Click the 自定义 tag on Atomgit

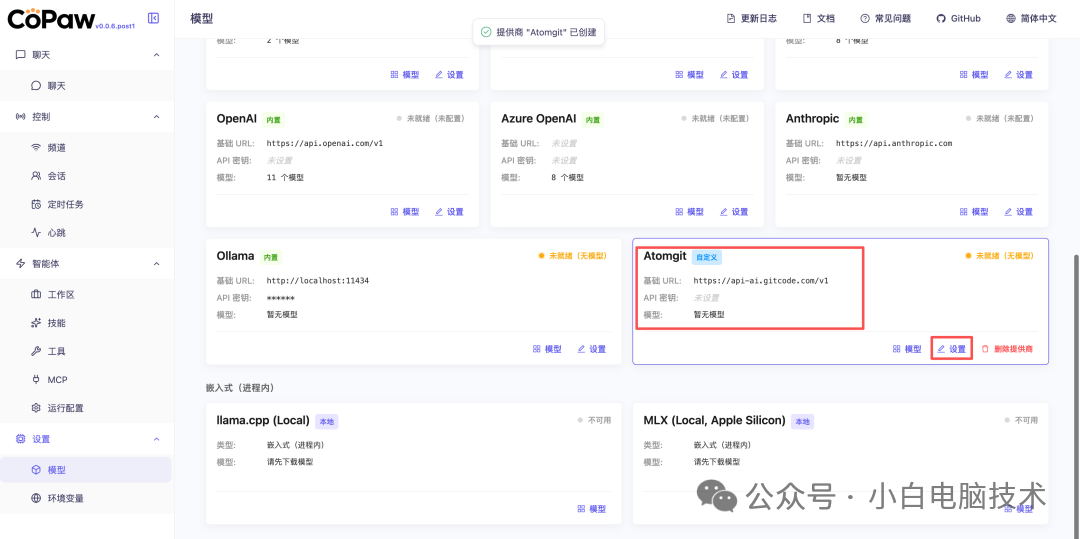tap(707, 257)
